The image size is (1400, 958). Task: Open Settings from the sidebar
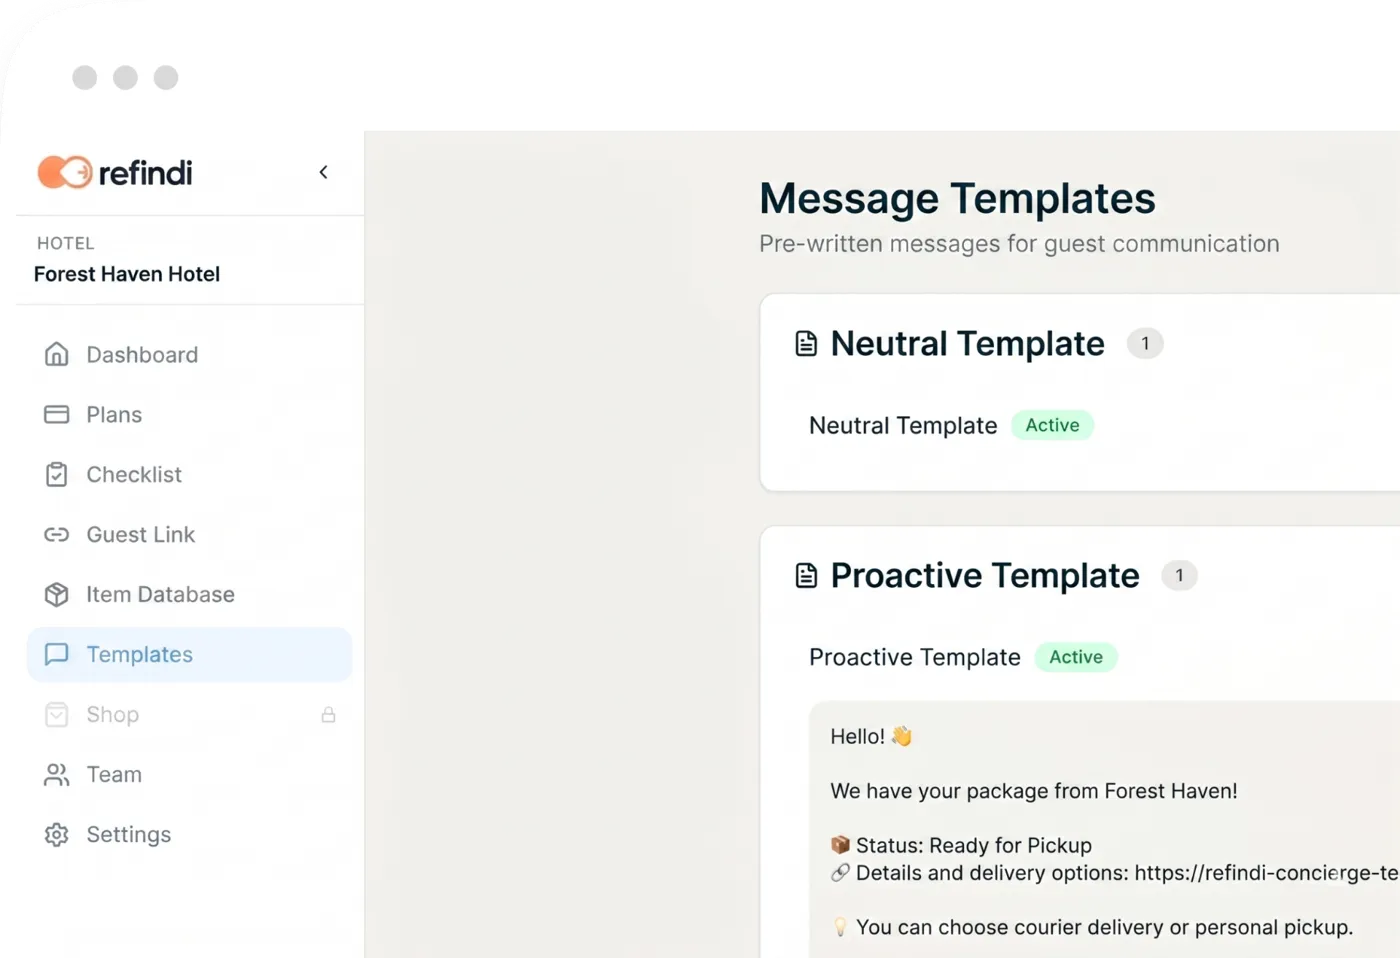[189, 834]
